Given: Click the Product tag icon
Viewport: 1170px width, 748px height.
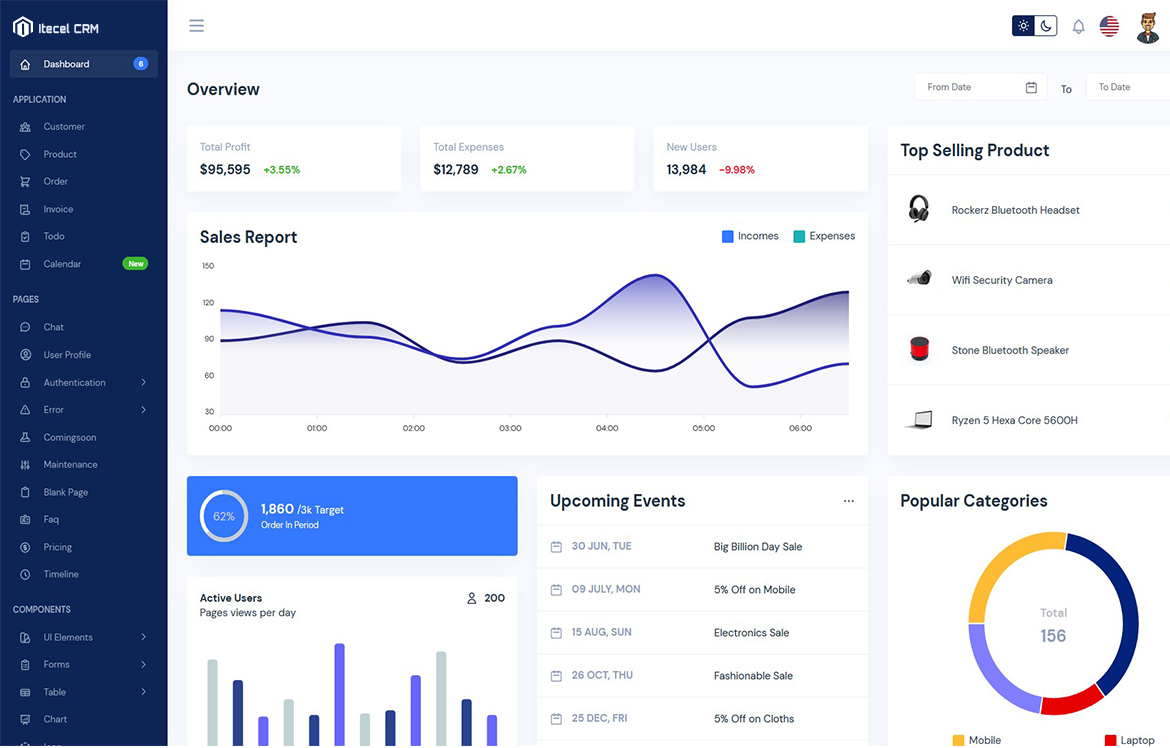Looking at the screenshot, I should point(25,155).
